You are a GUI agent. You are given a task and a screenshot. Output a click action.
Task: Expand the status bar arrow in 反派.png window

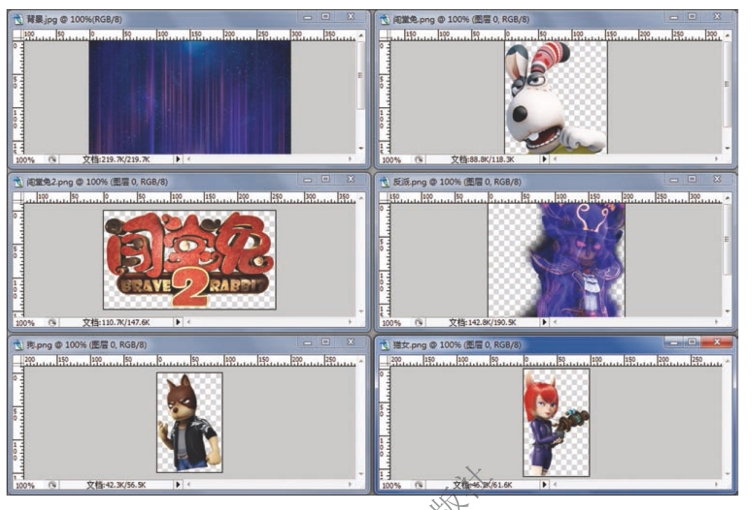coord(544,323)
